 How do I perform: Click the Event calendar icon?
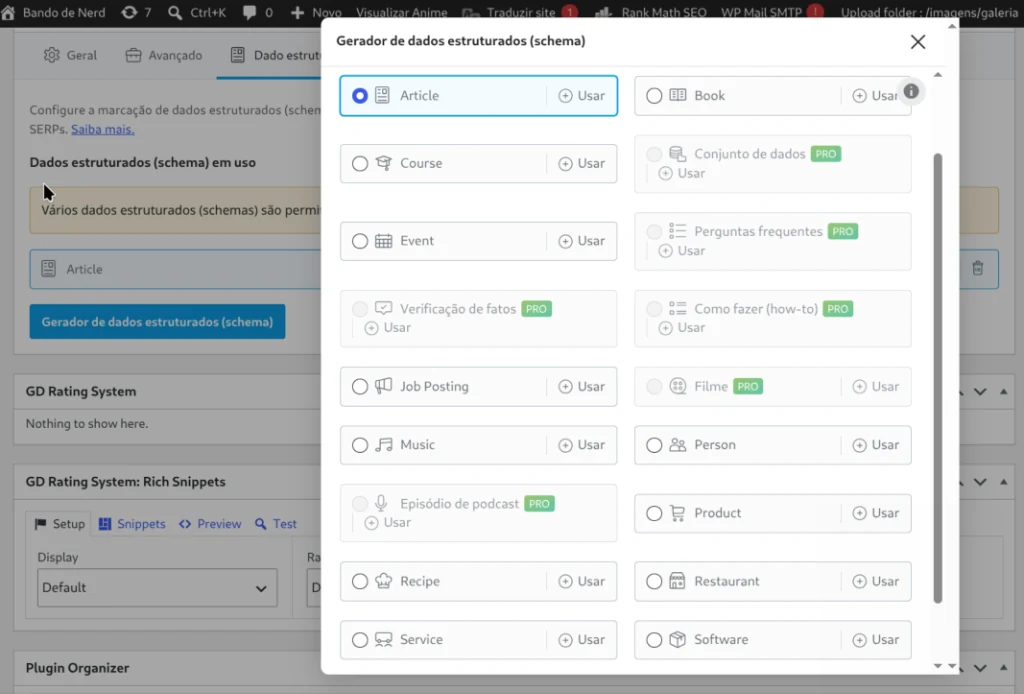pyautogui.click(x=383, y=241)
